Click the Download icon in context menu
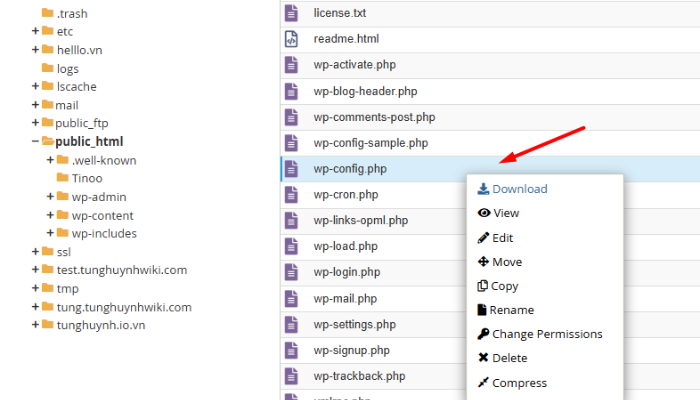Screen dimensions: 700x400 (x=483, y=189)
